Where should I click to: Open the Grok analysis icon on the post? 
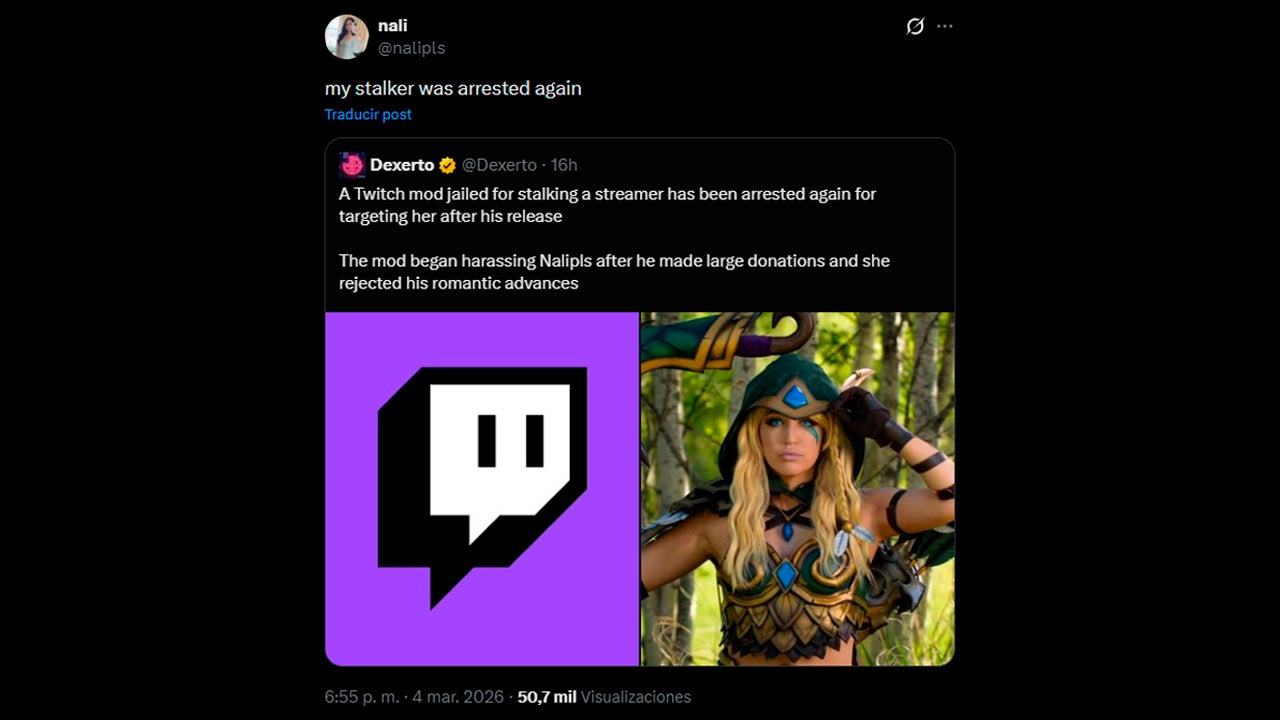coord(916,27)
